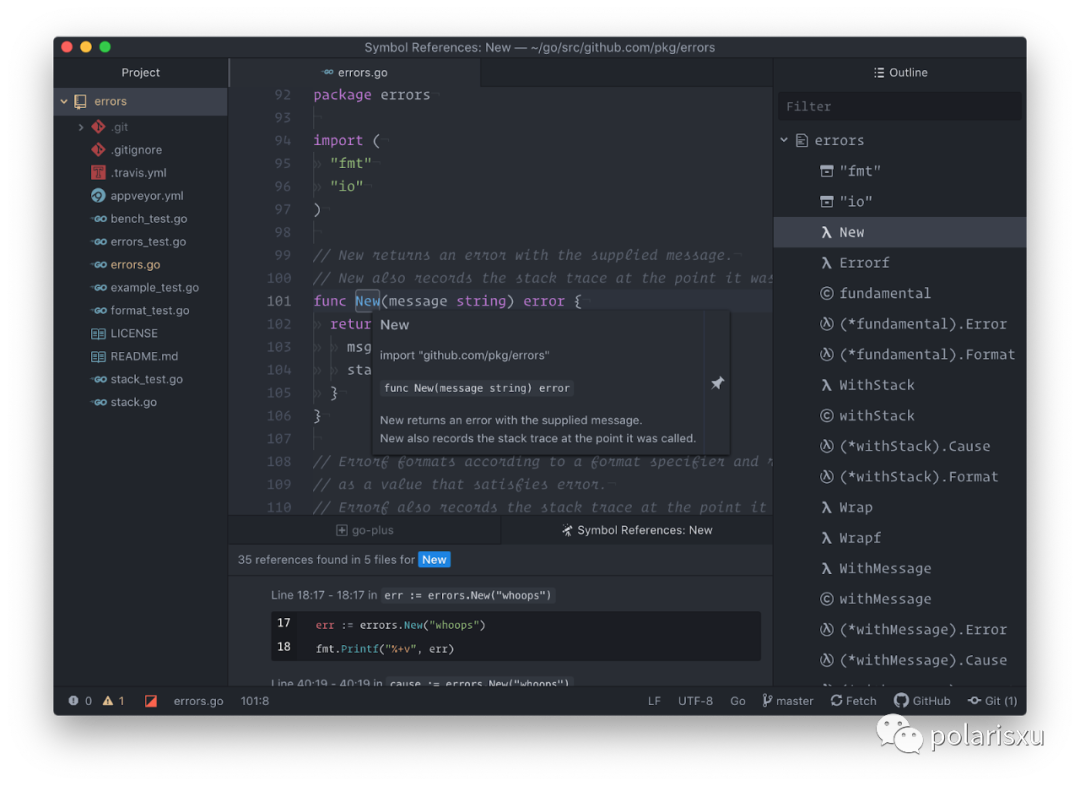Click the .git folder icon

[x=98, y=127]
